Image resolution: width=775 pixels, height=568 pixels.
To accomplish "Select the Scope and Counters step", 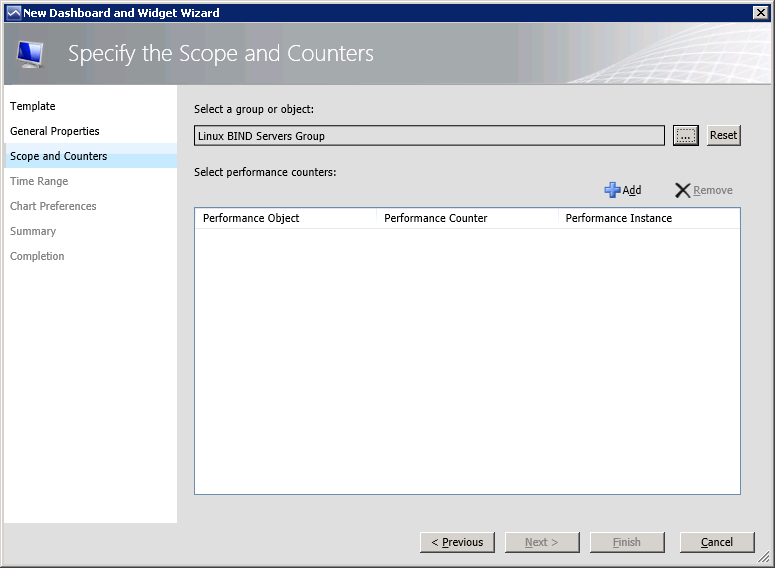I will click(58, 156).
